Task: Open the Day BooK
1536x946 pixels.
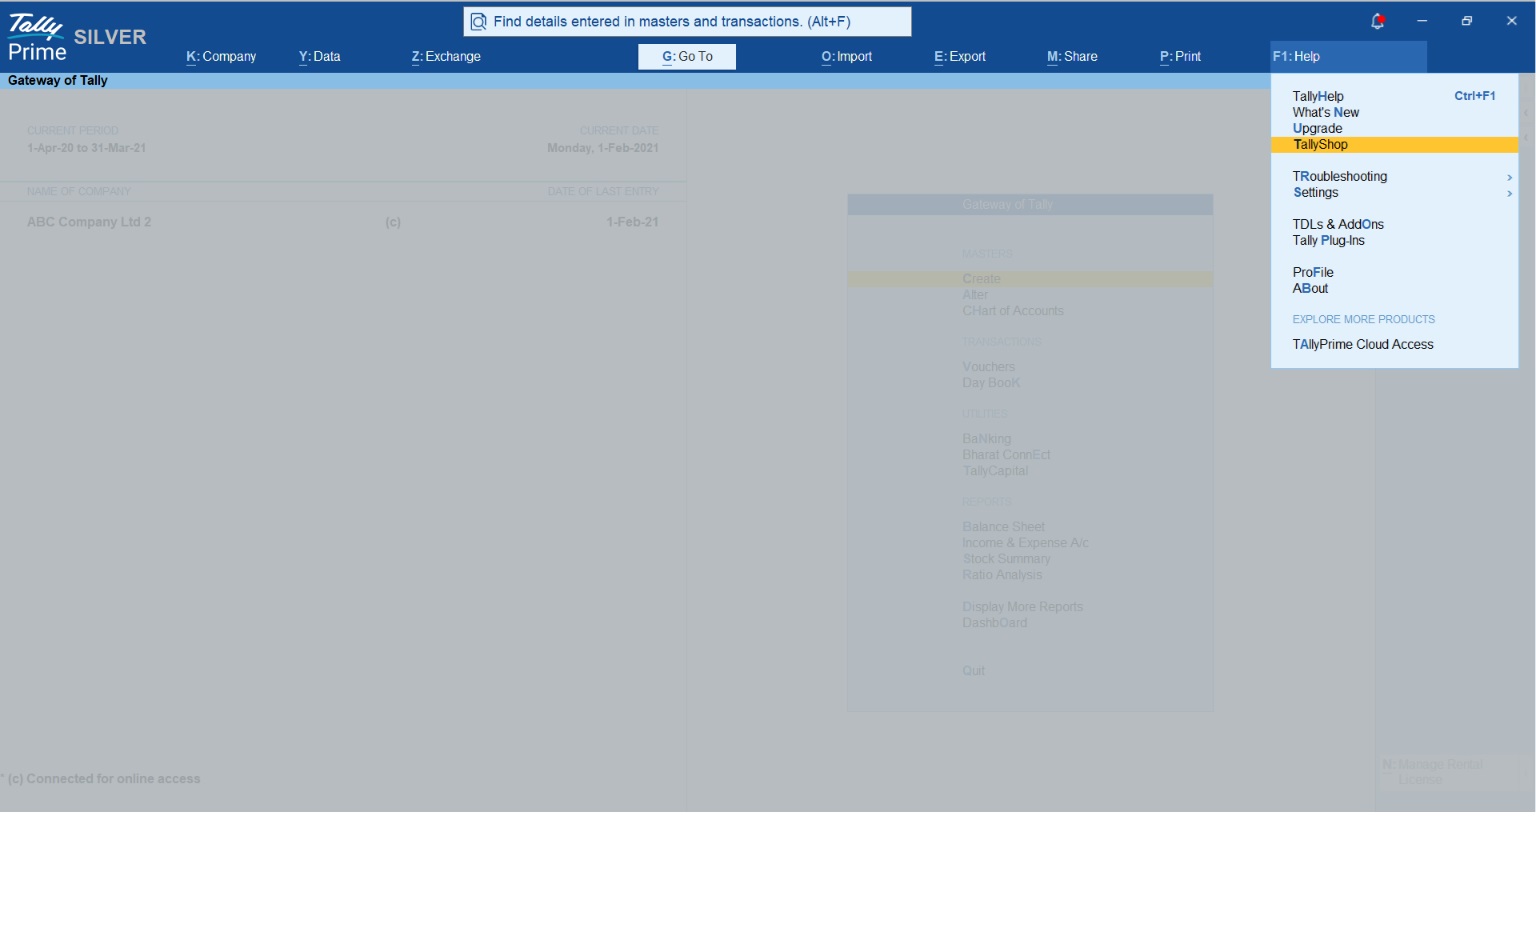Action: [991, 383]
